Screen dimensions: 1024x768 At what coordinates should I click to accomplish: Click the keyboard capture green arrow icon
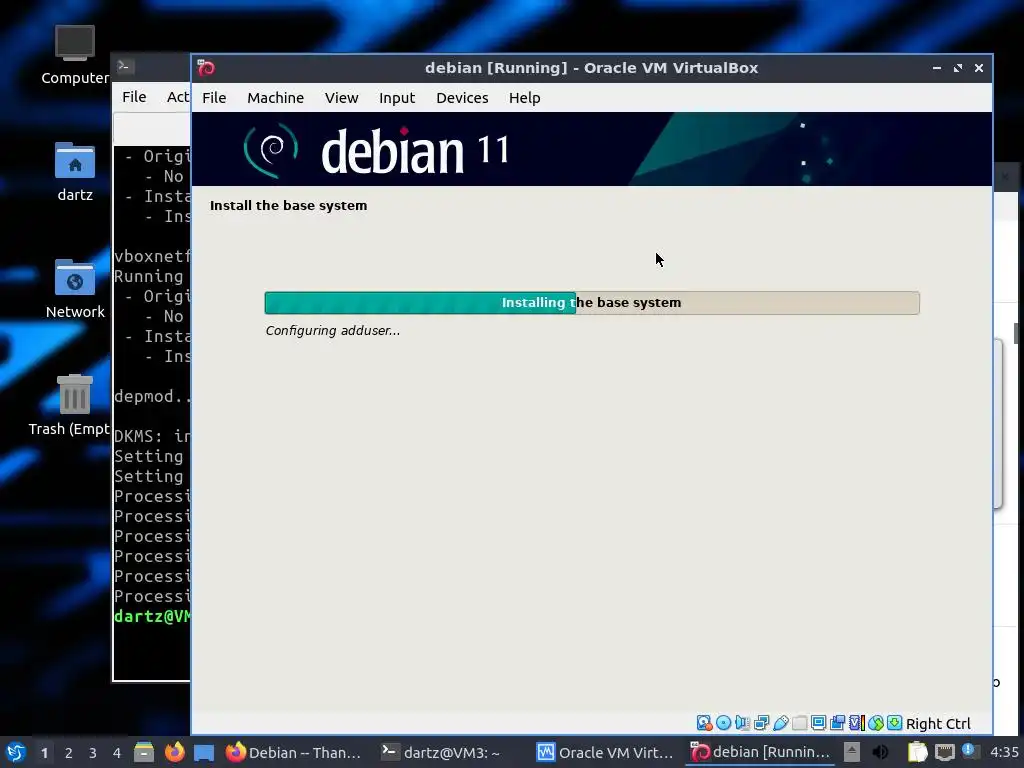click(x=895, y=723)
